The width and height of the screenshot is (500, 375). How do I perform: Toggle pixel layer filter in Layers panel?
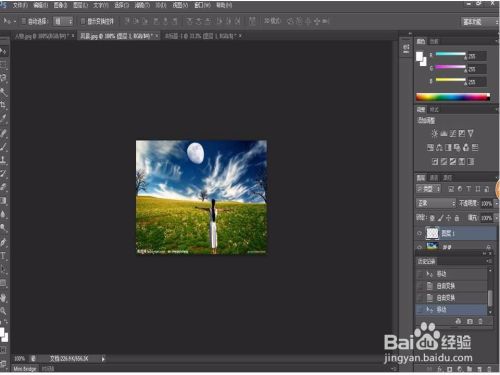tap(451, 189)
